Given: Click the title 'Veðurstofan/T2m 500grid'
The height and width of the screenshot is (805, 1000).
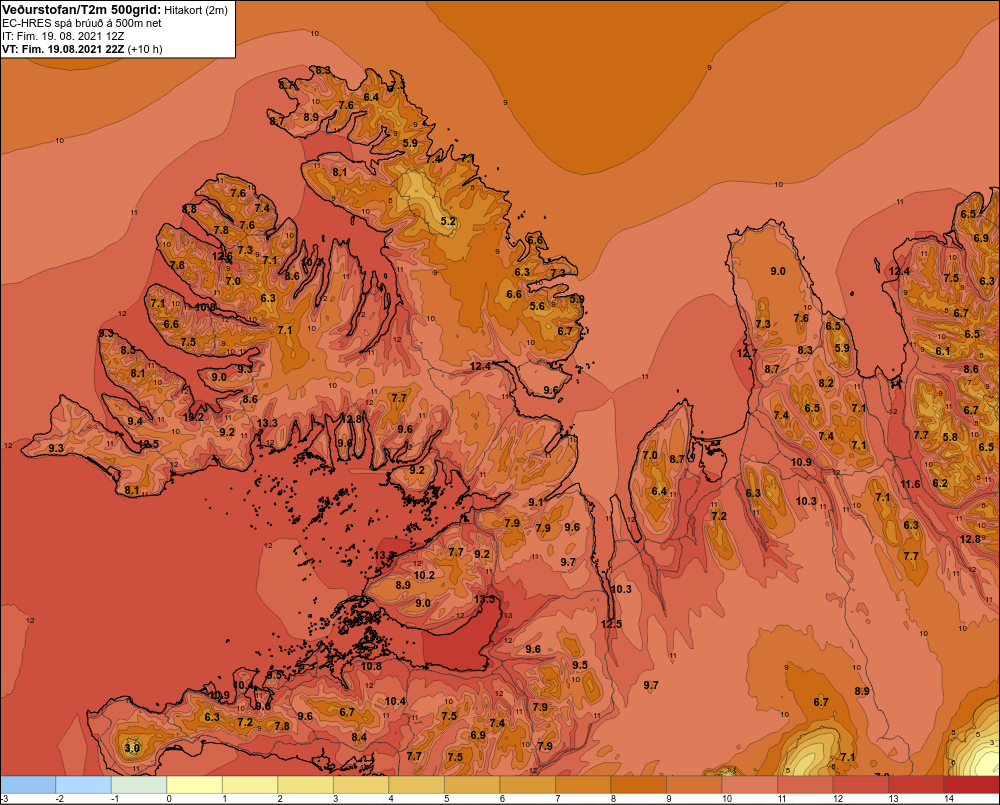Looking at the screenshot, I should (82, 9).
